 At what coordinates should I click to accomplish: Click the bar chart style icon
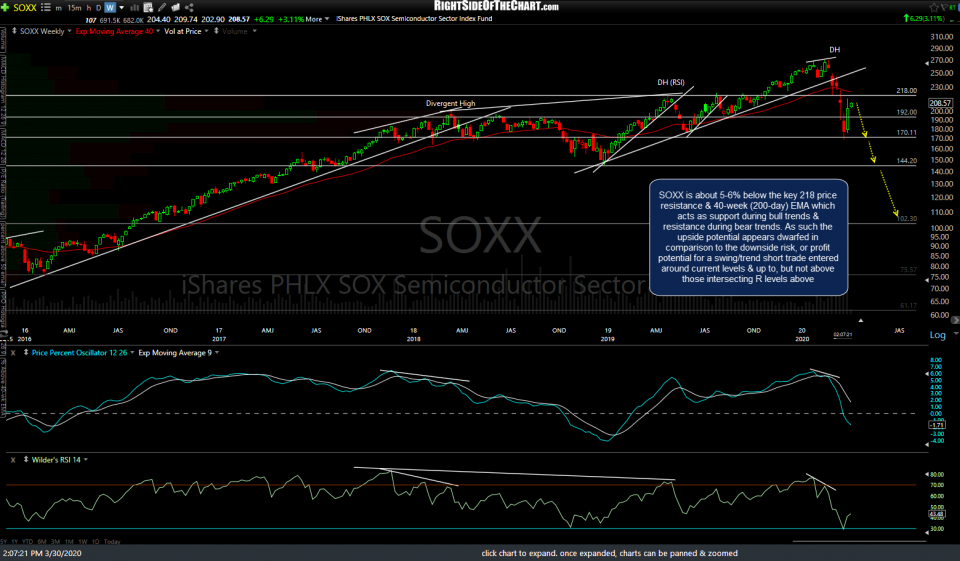click(135, 8)
